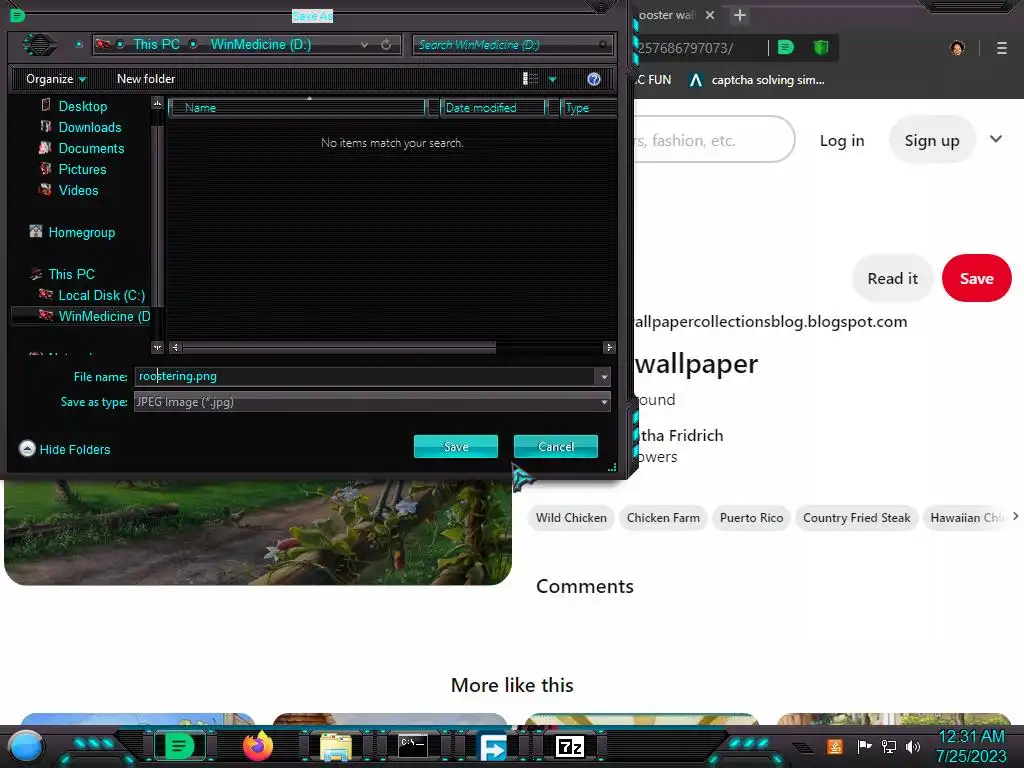This screenshot has height=768, width=1024.
Task: Open Desktop in the navigation pane
Action: coord(82,106)
